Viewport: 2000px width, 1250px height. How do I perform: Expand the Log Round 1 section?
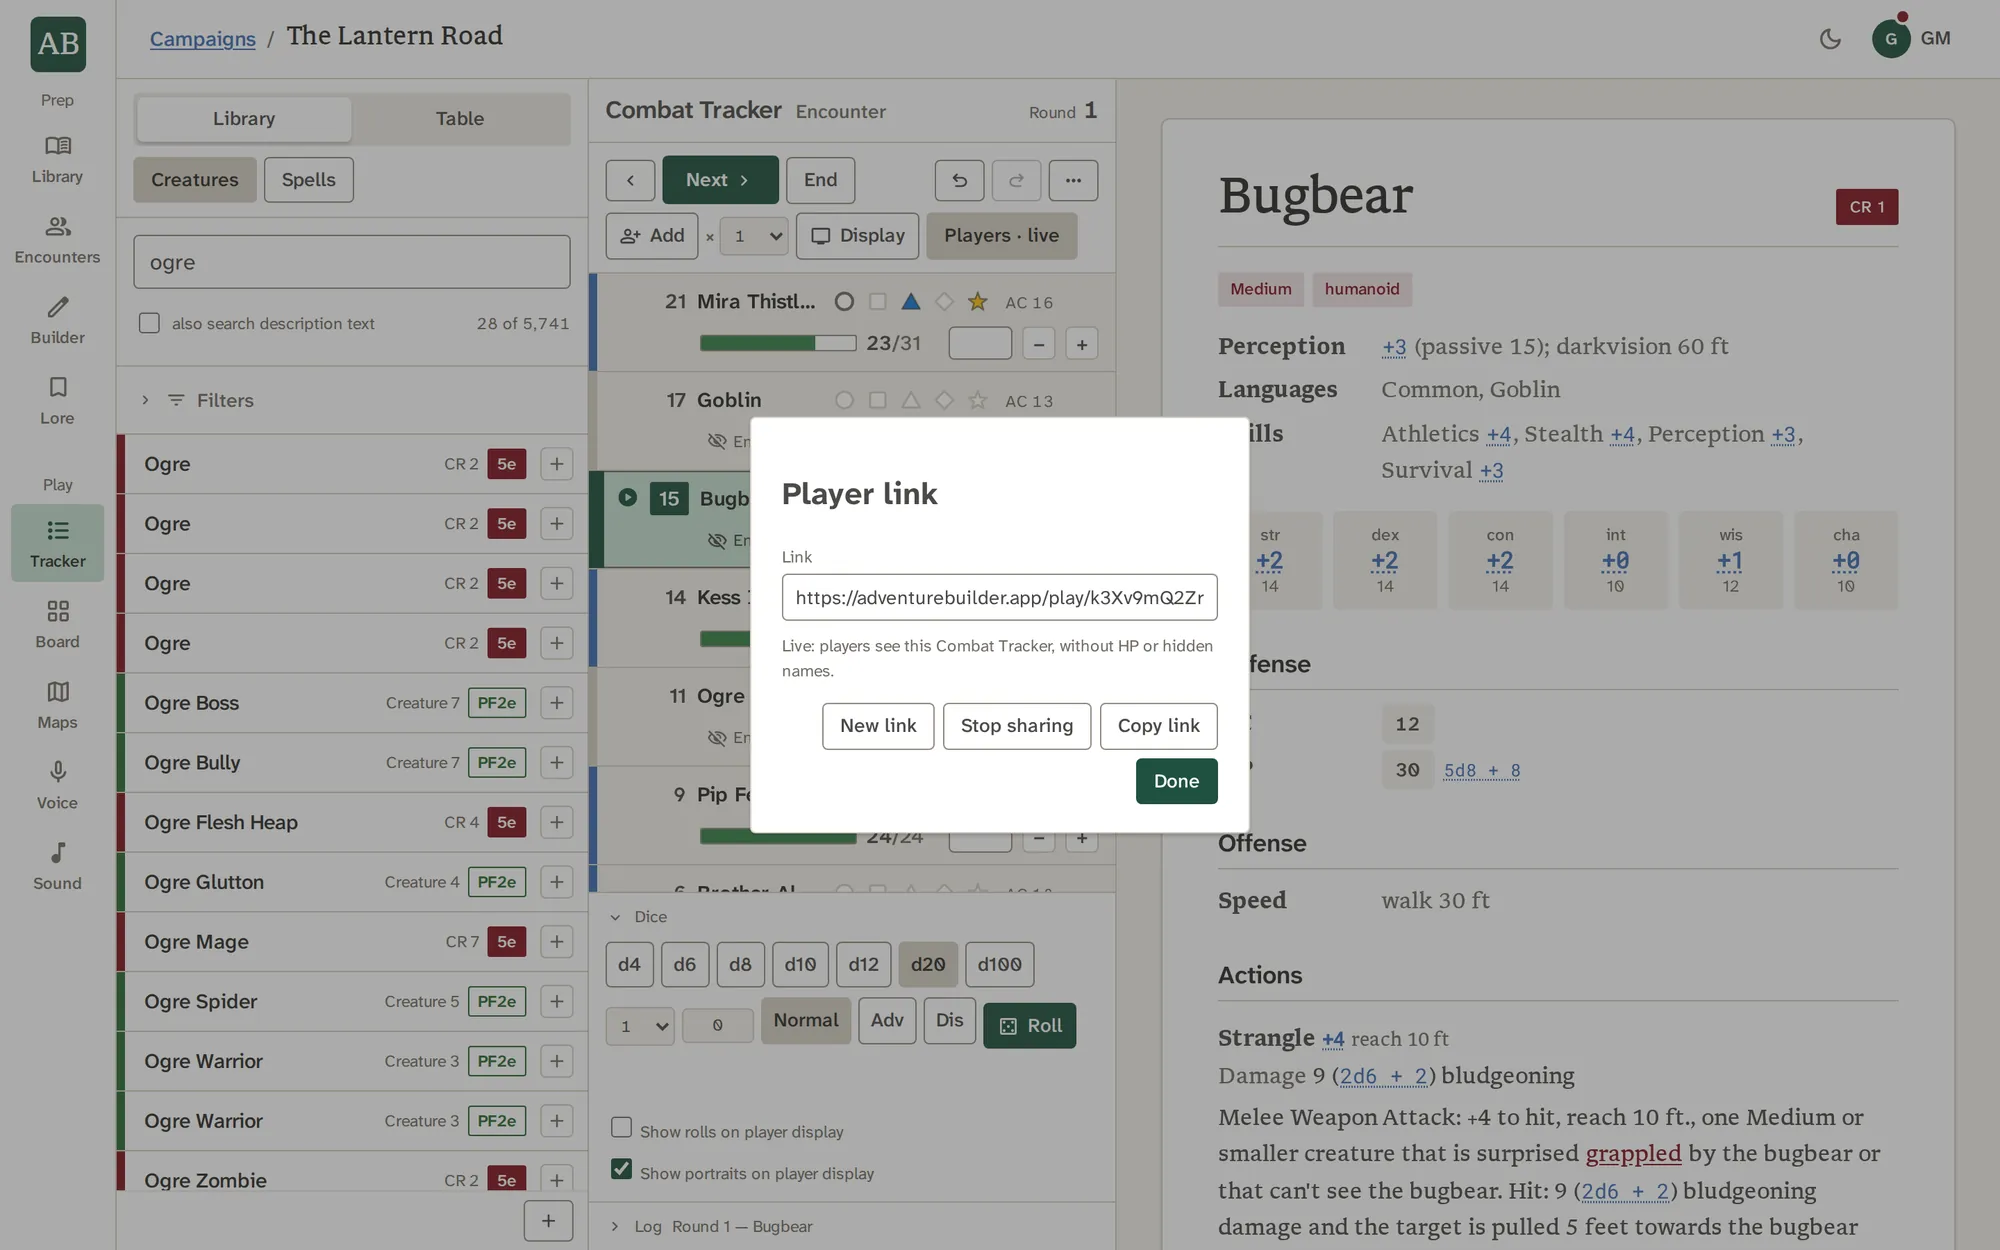point(712,1226)
